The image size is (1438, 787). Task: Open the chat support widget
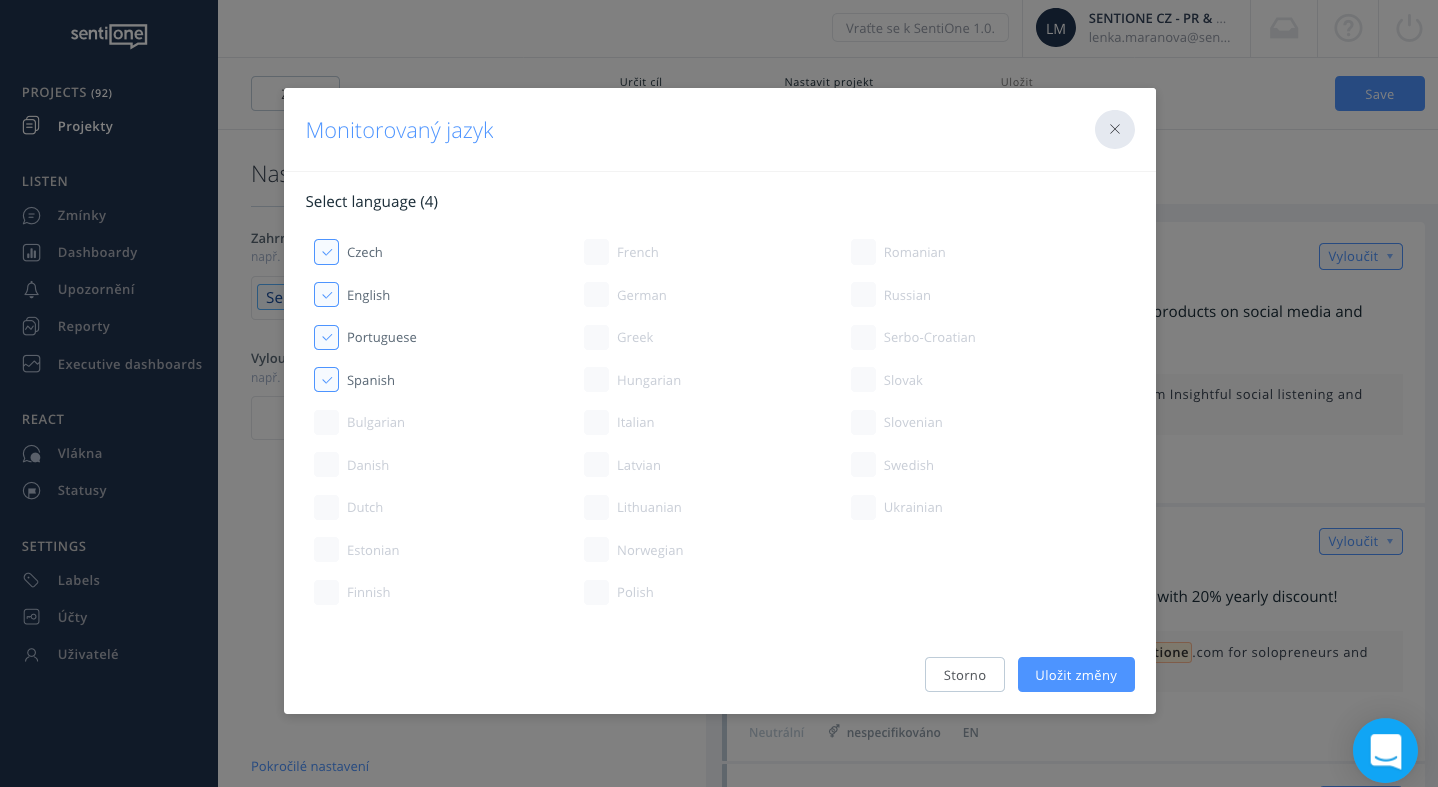(1385, 750)
